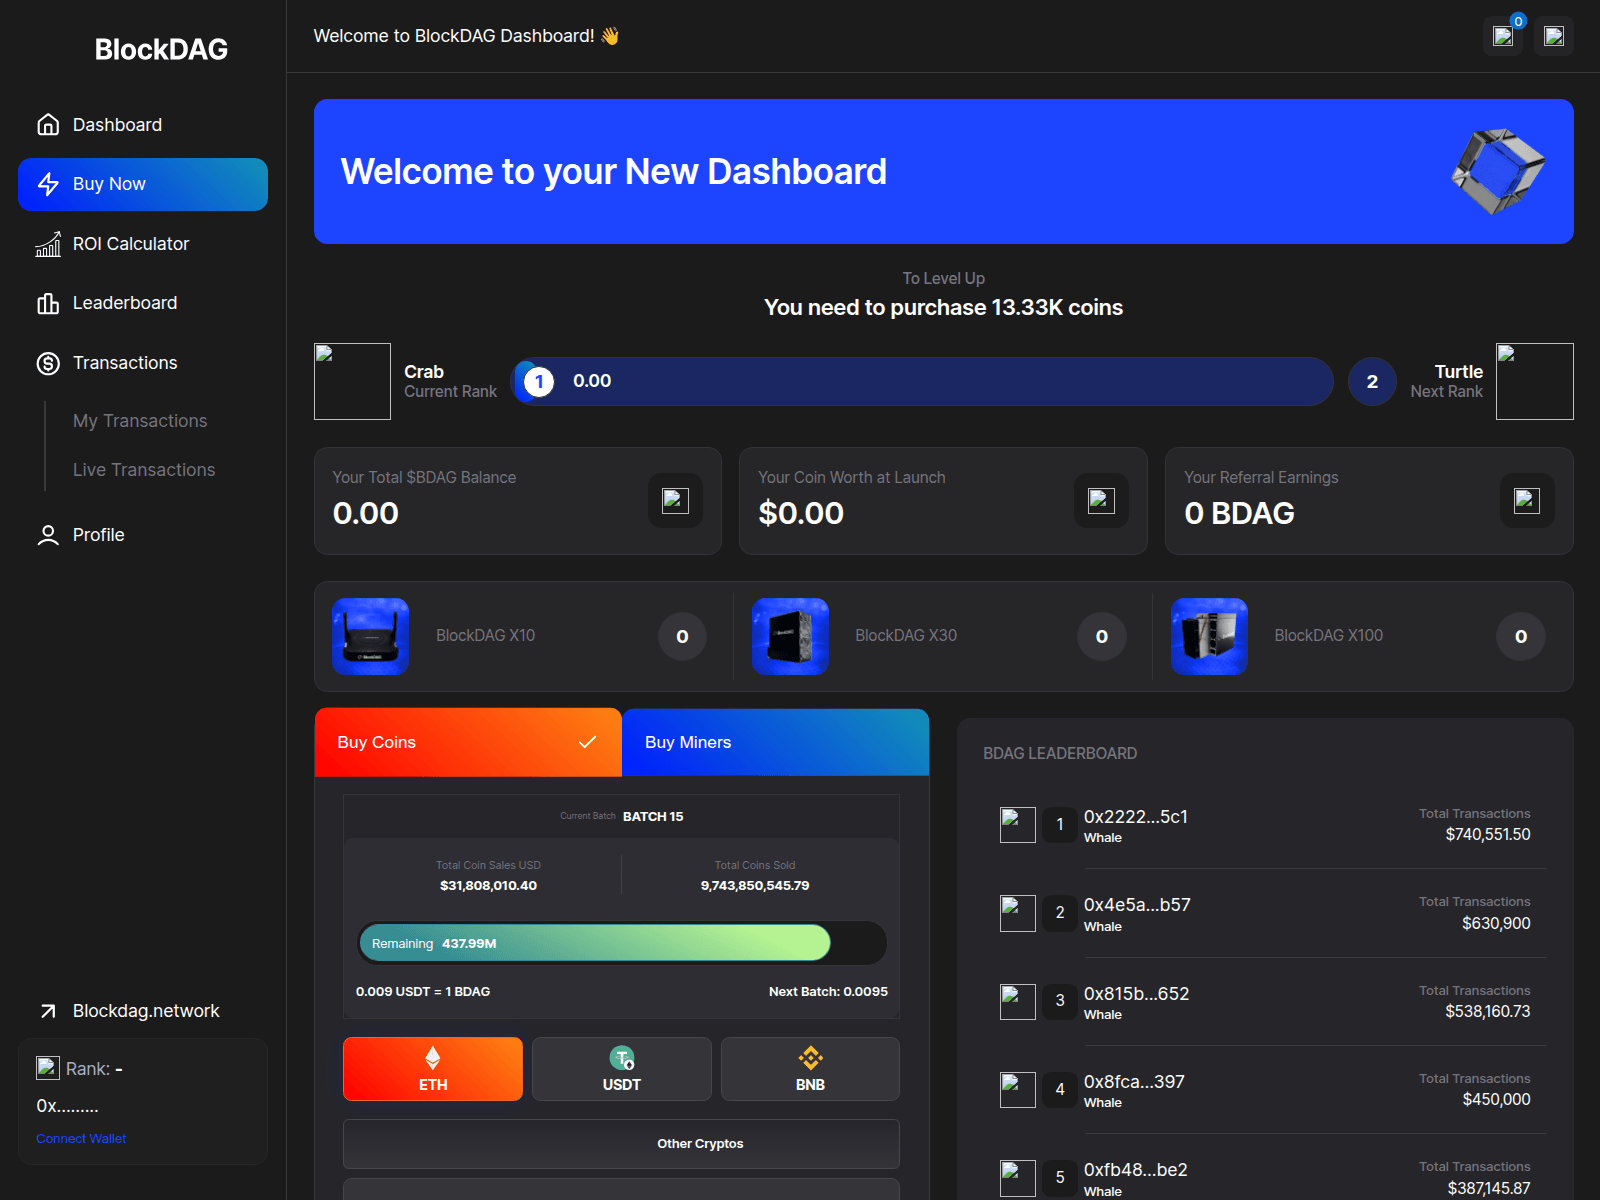
Task: Click the $31,808,010.40 total coin sales value
Action: pos(489,886)
